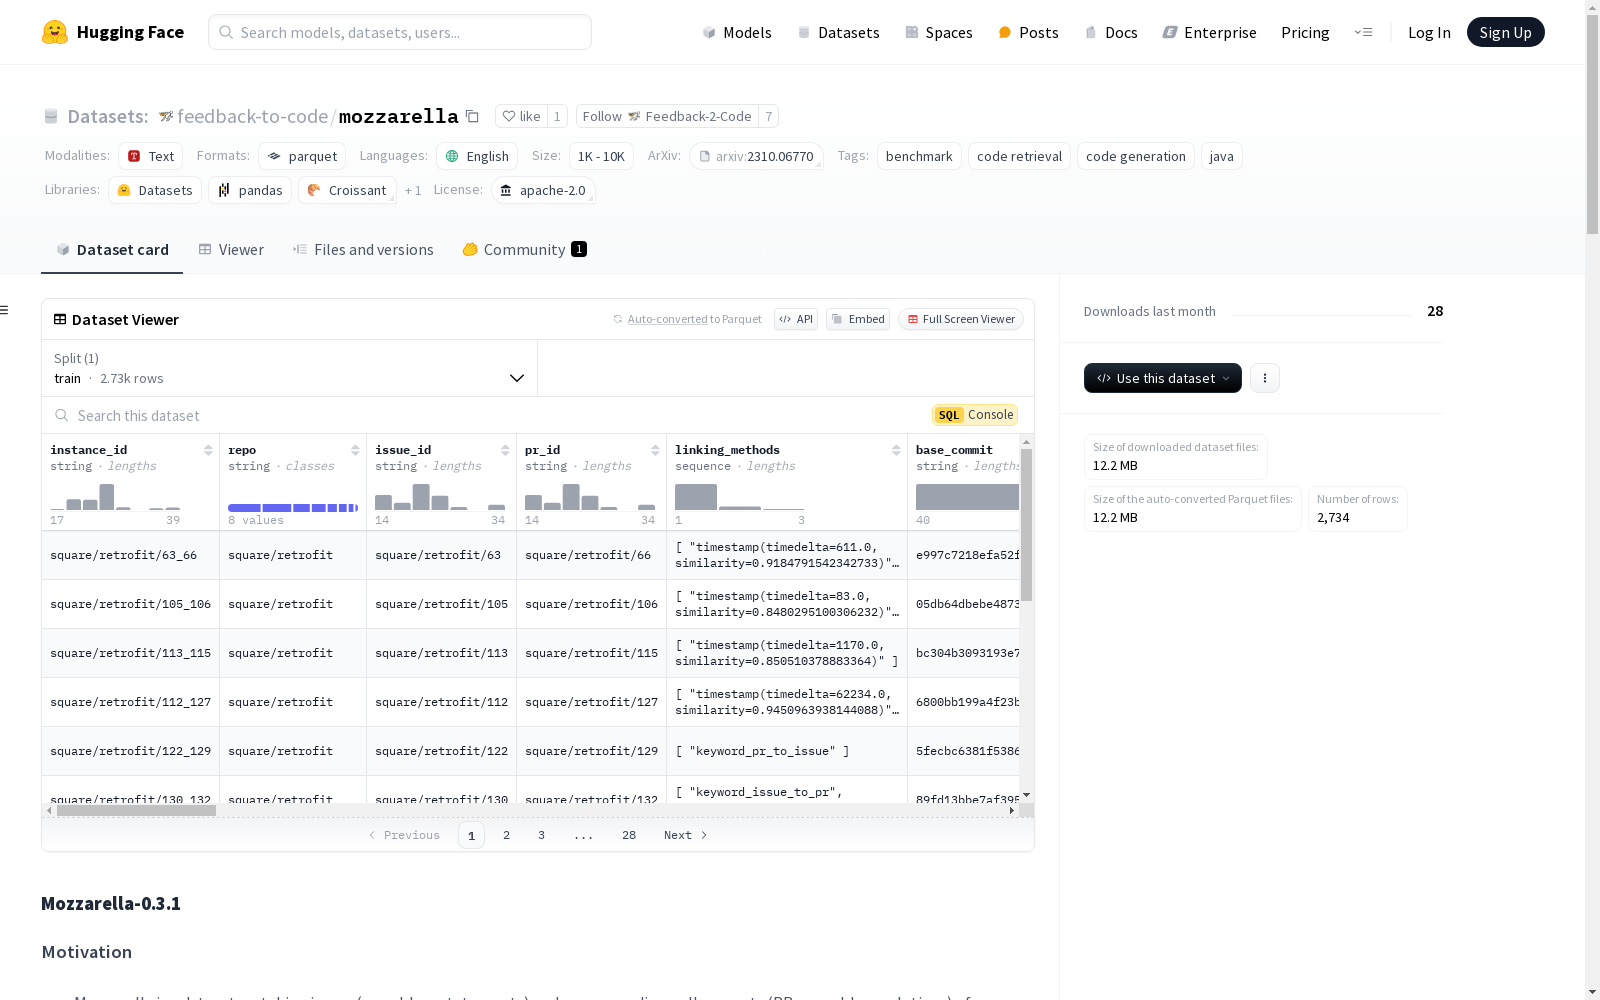Open more options kebab next to Use this dataset
Viewport: 1600px width, 1000px height.
tap(1265, 378)
